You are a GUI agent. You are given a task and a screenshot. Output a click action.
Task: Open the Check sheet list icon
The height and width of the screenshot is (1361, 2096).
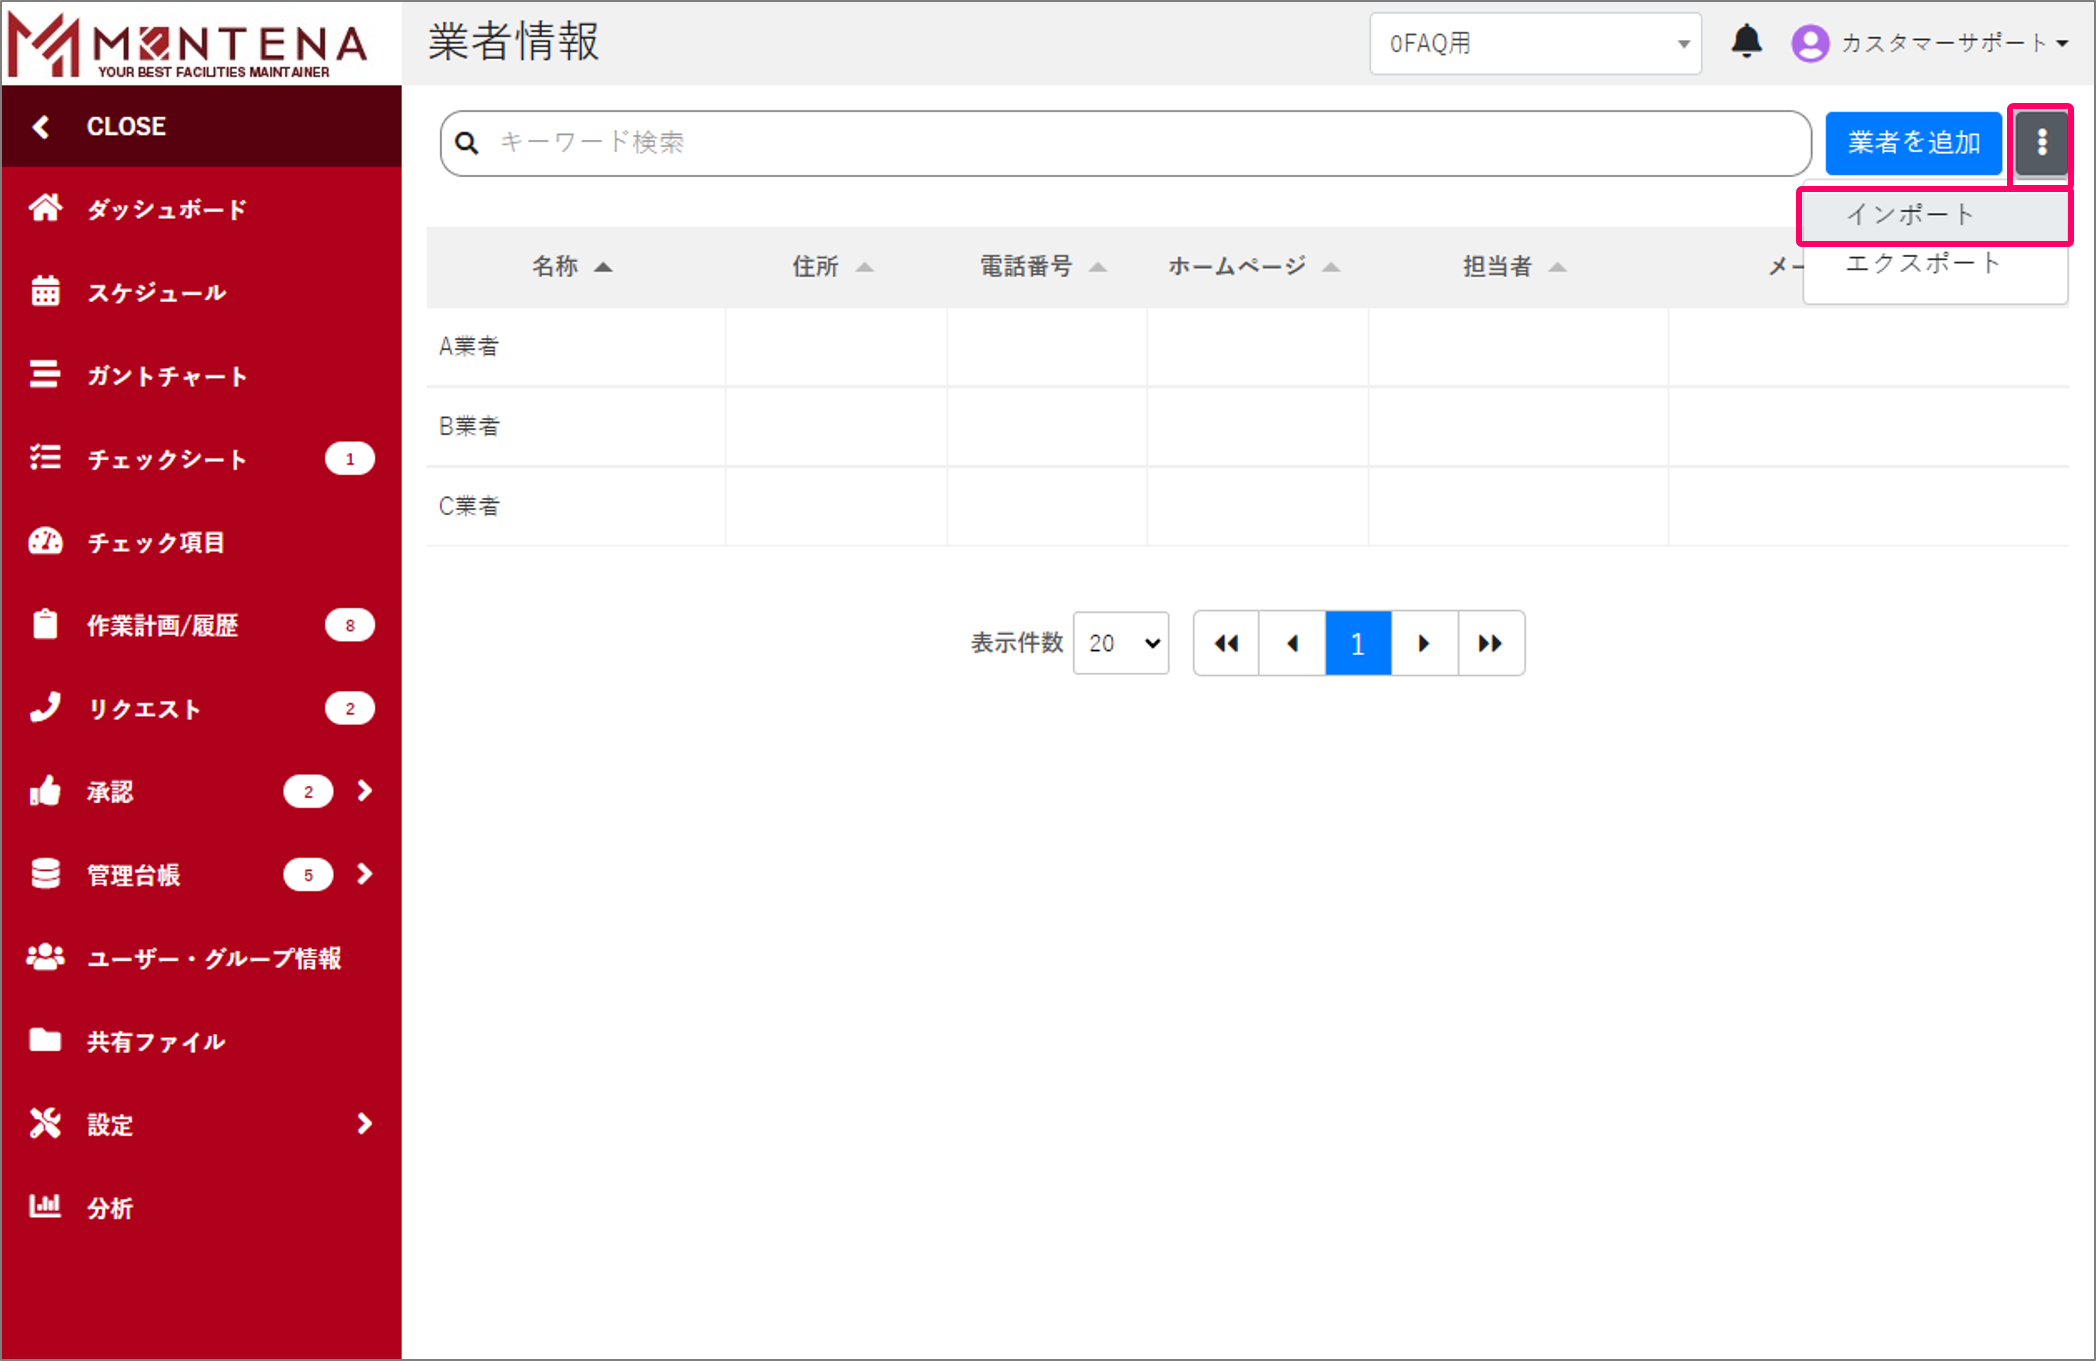[45, 458]
